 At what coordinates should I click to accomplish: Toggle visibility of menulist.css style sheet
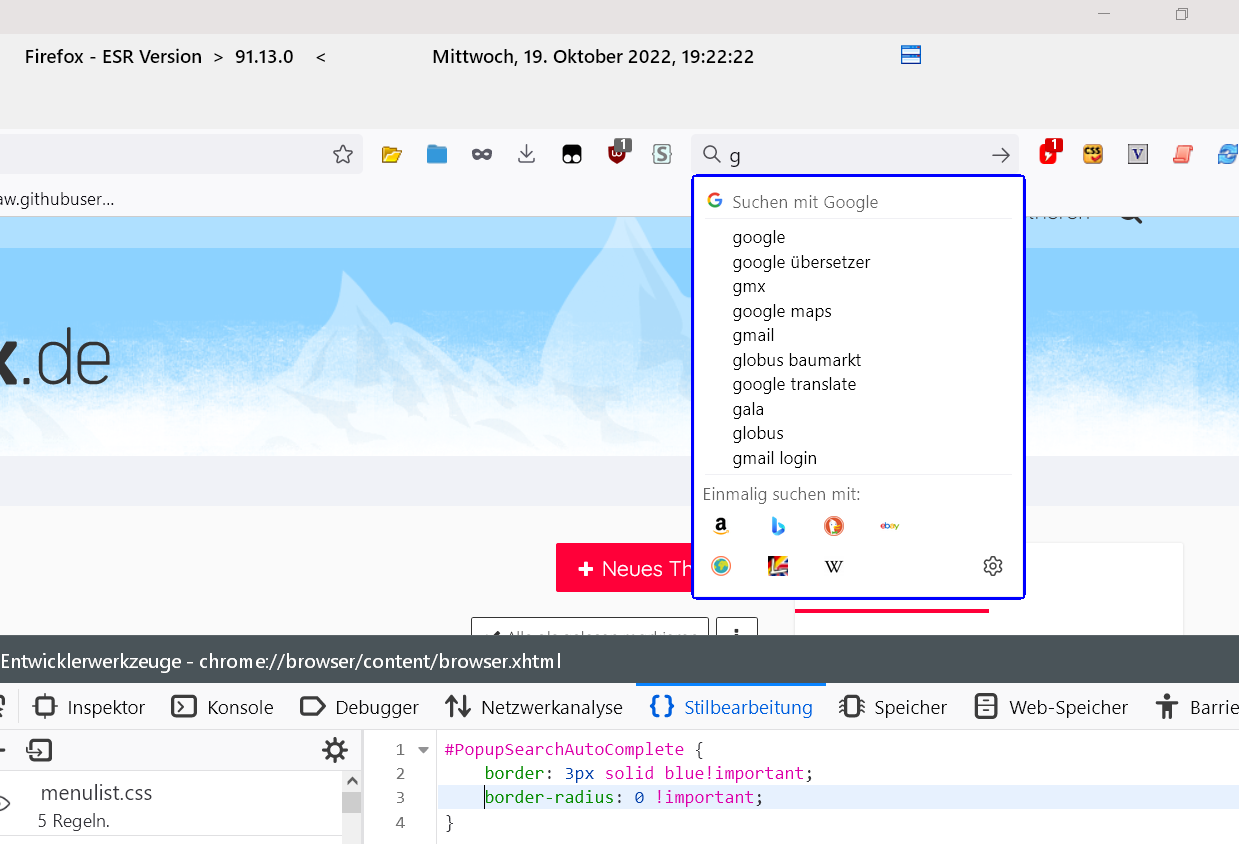pyautogui.click(x=3, y=804)
